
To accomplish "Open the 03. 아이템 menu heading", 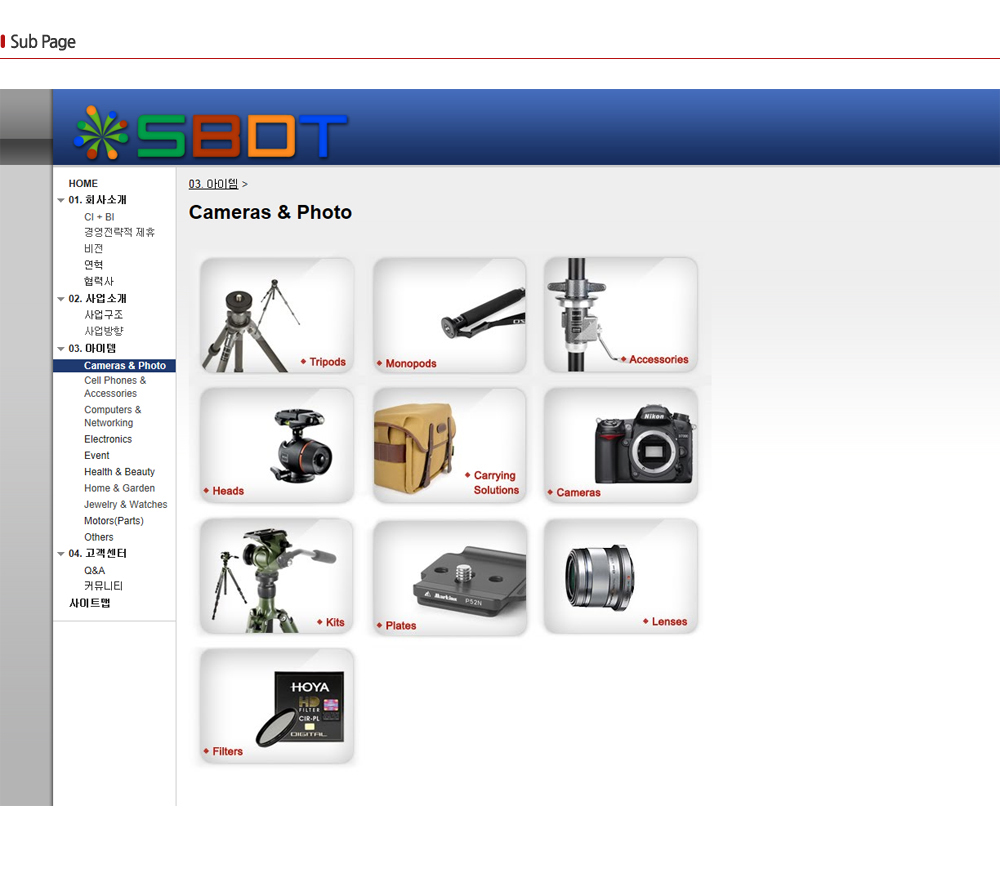I will (x=92, y=348).
